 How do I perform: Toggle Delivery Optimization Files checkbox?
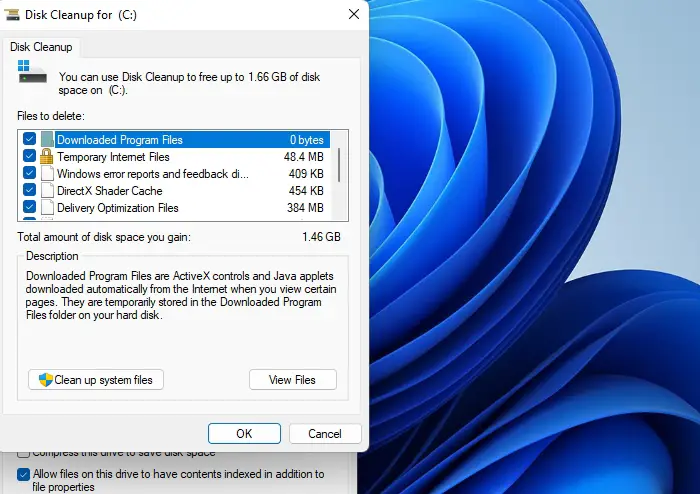coord(29,207)
